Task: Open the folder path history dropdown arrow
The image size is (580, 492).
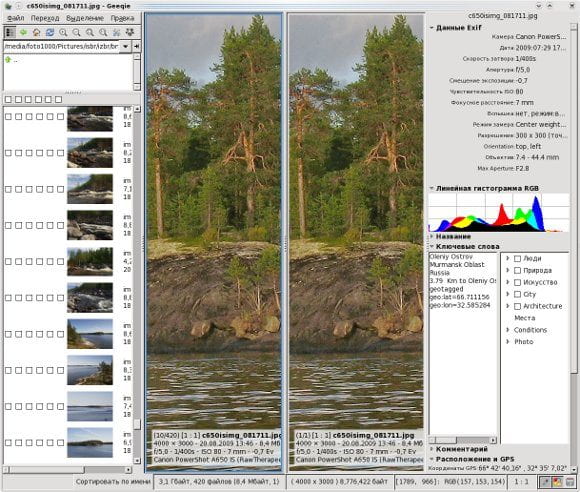Action: pyautogui.click(x=126, y=46)
